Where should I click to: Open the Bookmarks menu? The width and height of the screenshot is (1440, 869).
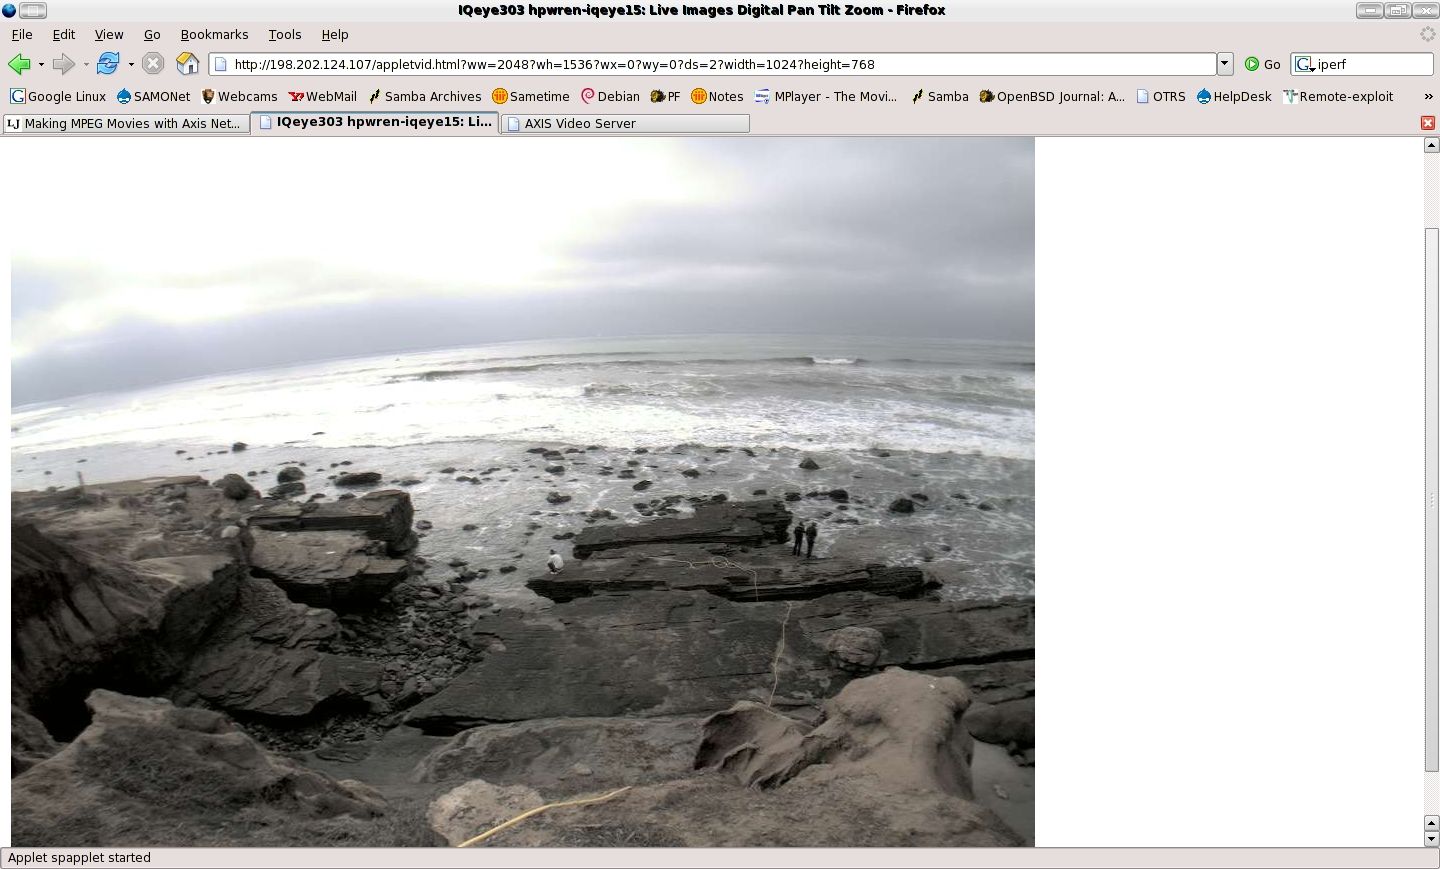pyautogui.click(x=214, y=34)
